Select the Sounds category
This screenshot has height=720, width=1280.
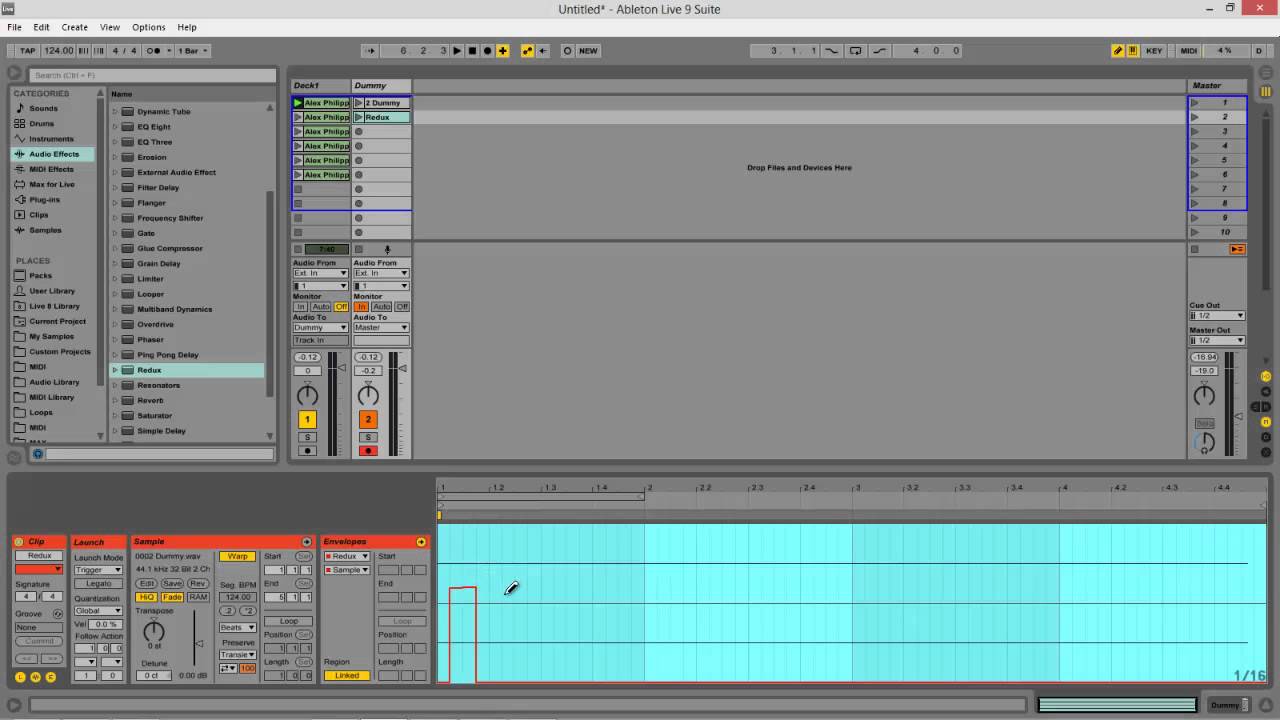point(43,108)
